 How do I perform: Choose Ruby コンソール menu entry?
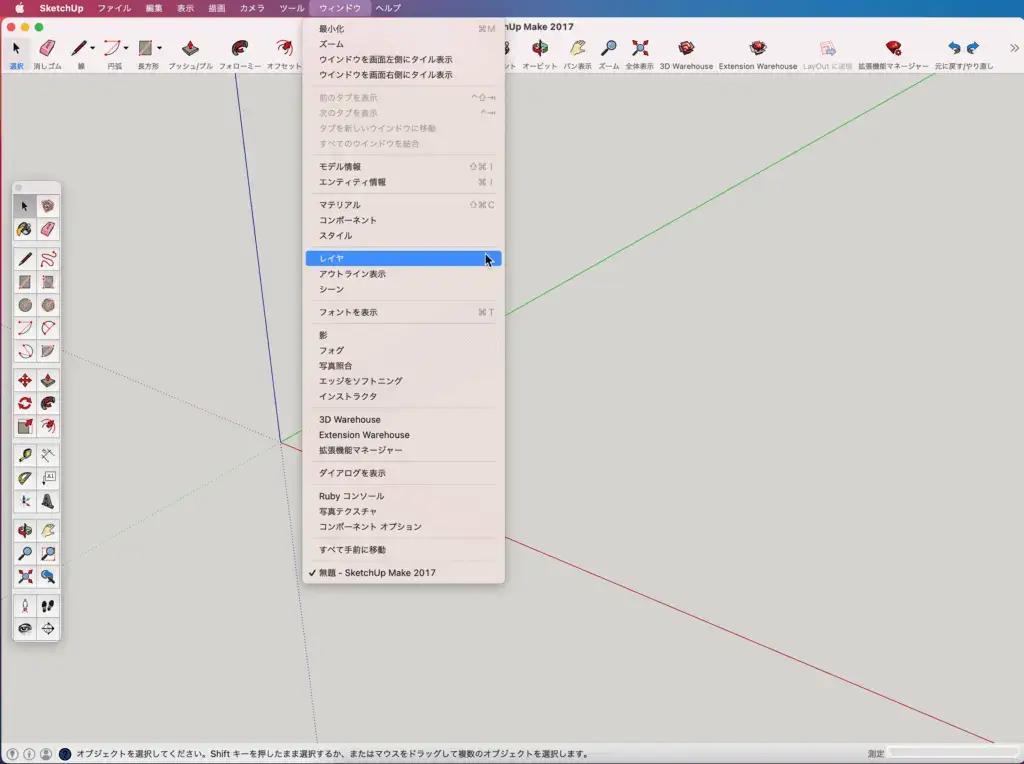(x=404, y=496)
